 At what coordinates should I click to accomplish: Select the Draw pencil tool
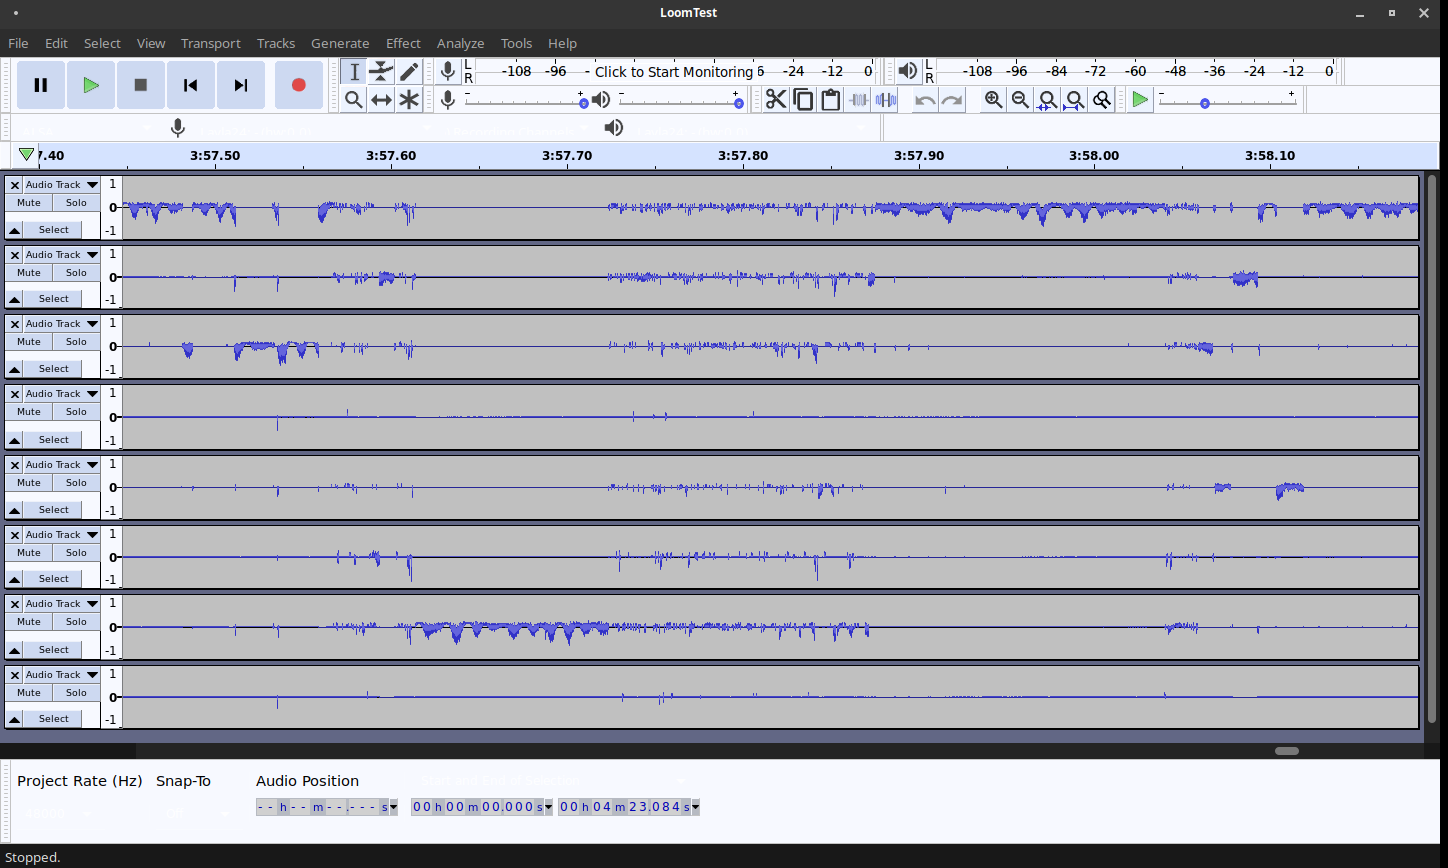pyautogui.click(x=409, y=71)
